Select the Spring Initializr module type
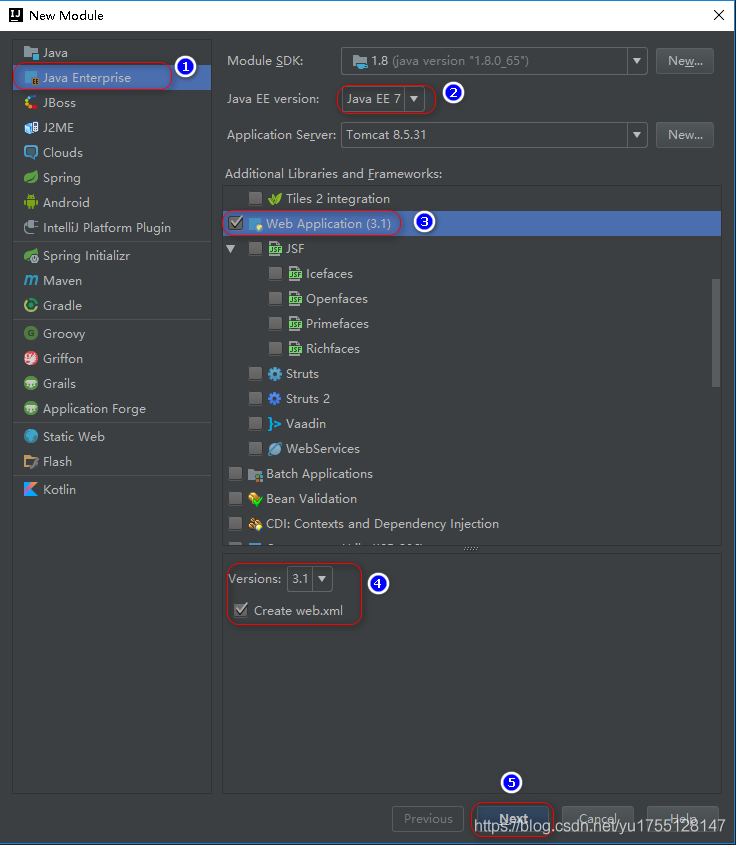This screenshot has width=736, height=845. [x=86, y=256]
